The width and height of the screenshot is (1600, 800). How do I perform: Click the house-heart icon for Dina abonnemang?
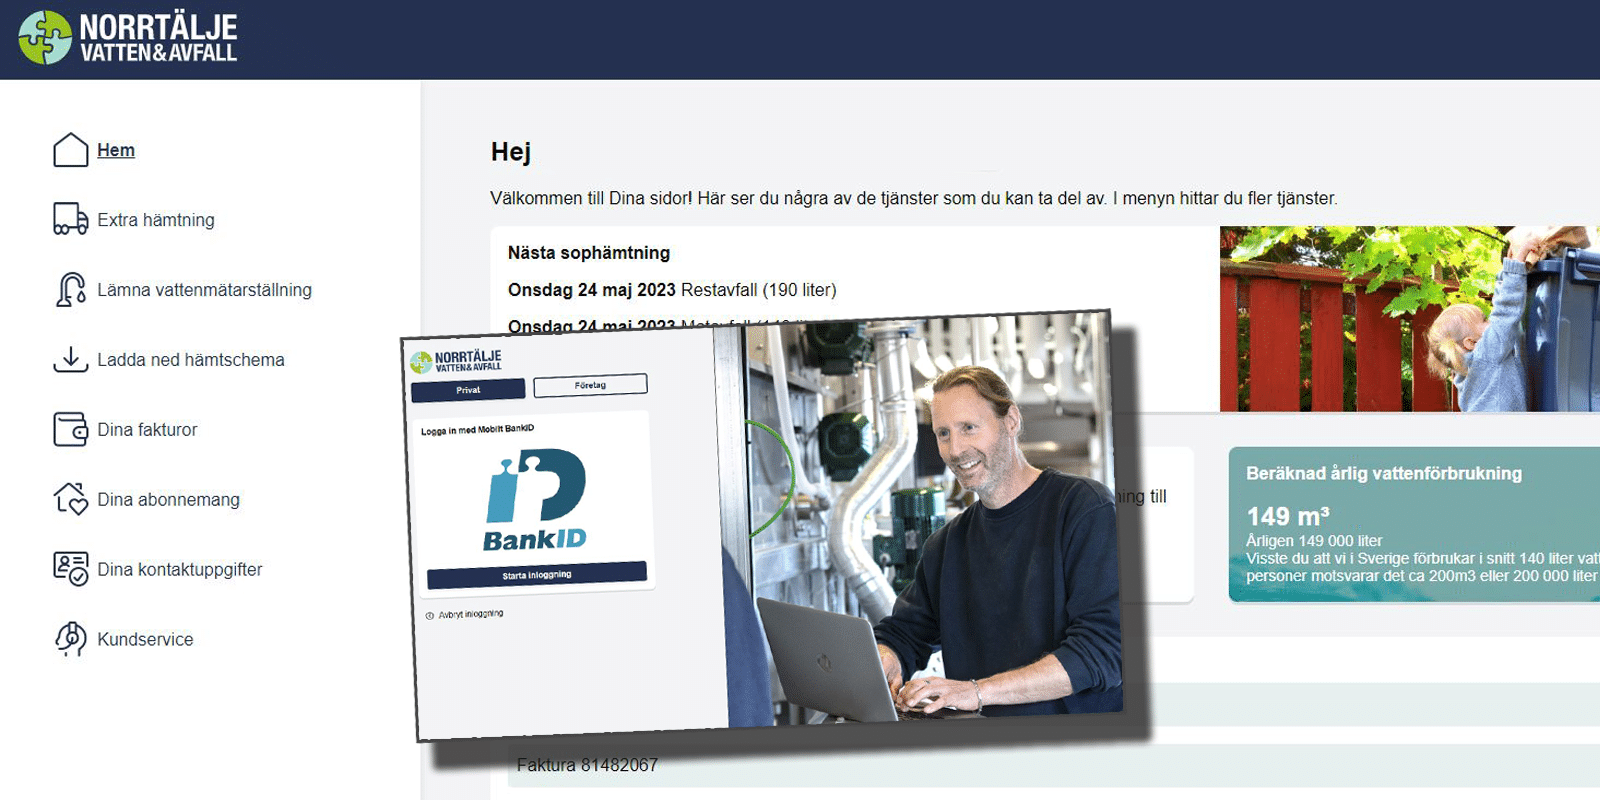click(71, 499)
